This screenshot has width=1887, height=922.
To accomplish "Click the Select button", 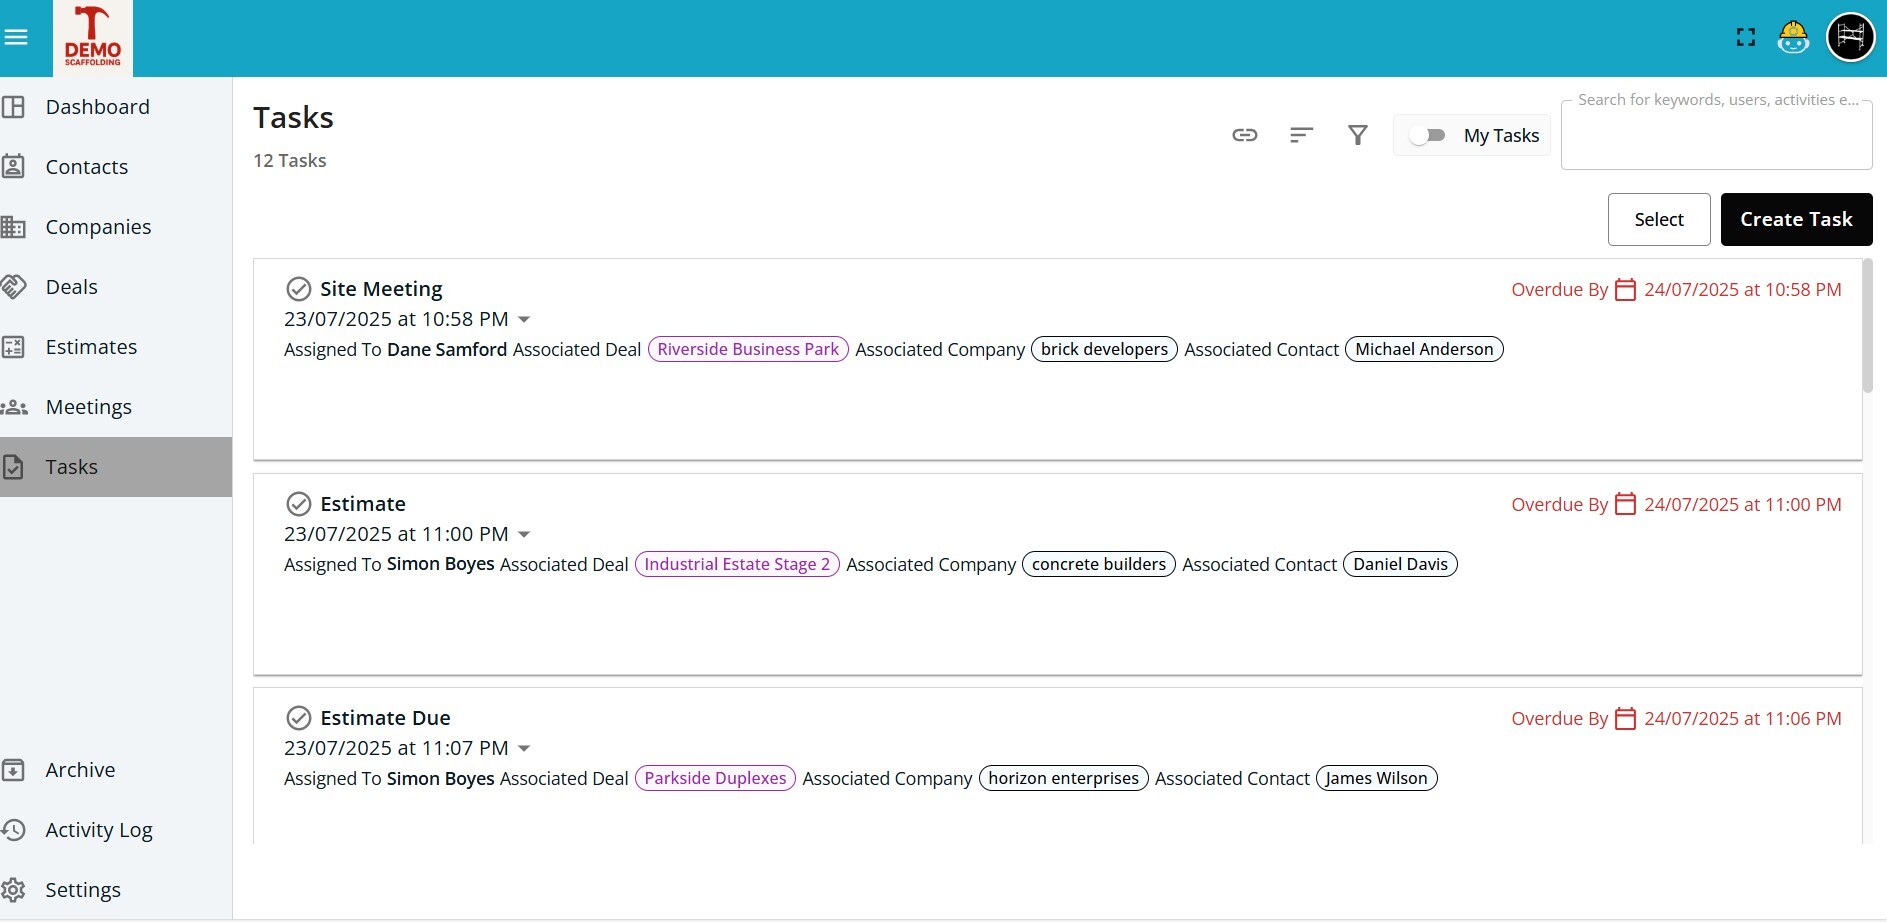I will pyautogui.click(x=1659, y=219).
